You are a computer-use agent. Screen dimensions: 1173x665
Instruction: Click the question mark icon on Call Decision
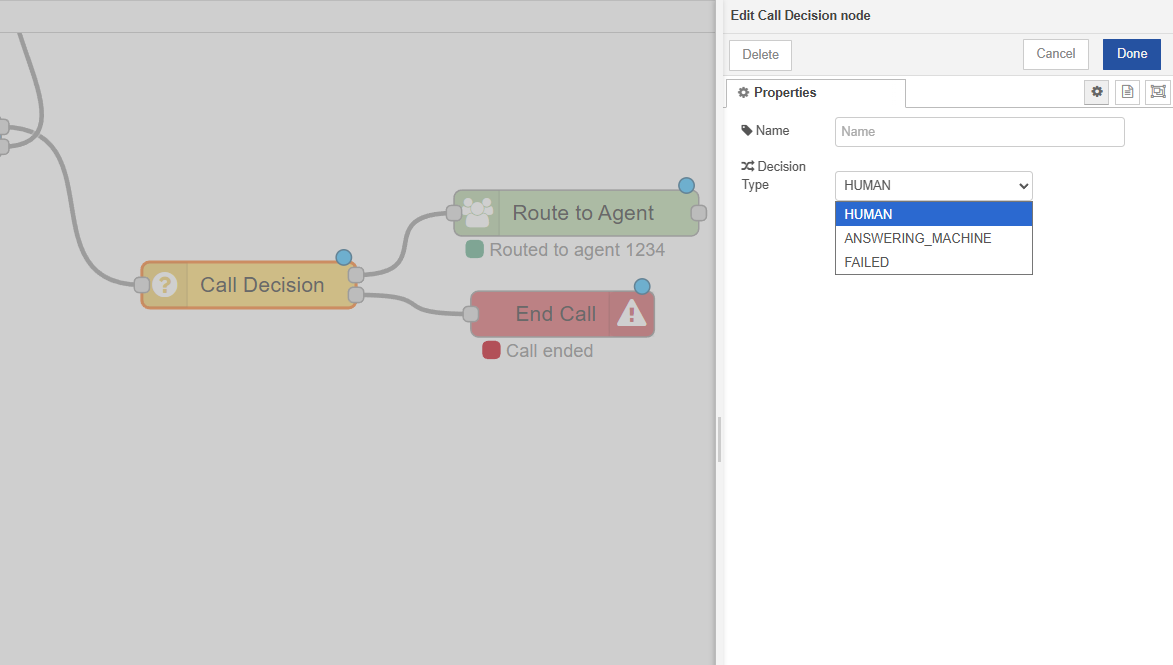tap(165, 285)
